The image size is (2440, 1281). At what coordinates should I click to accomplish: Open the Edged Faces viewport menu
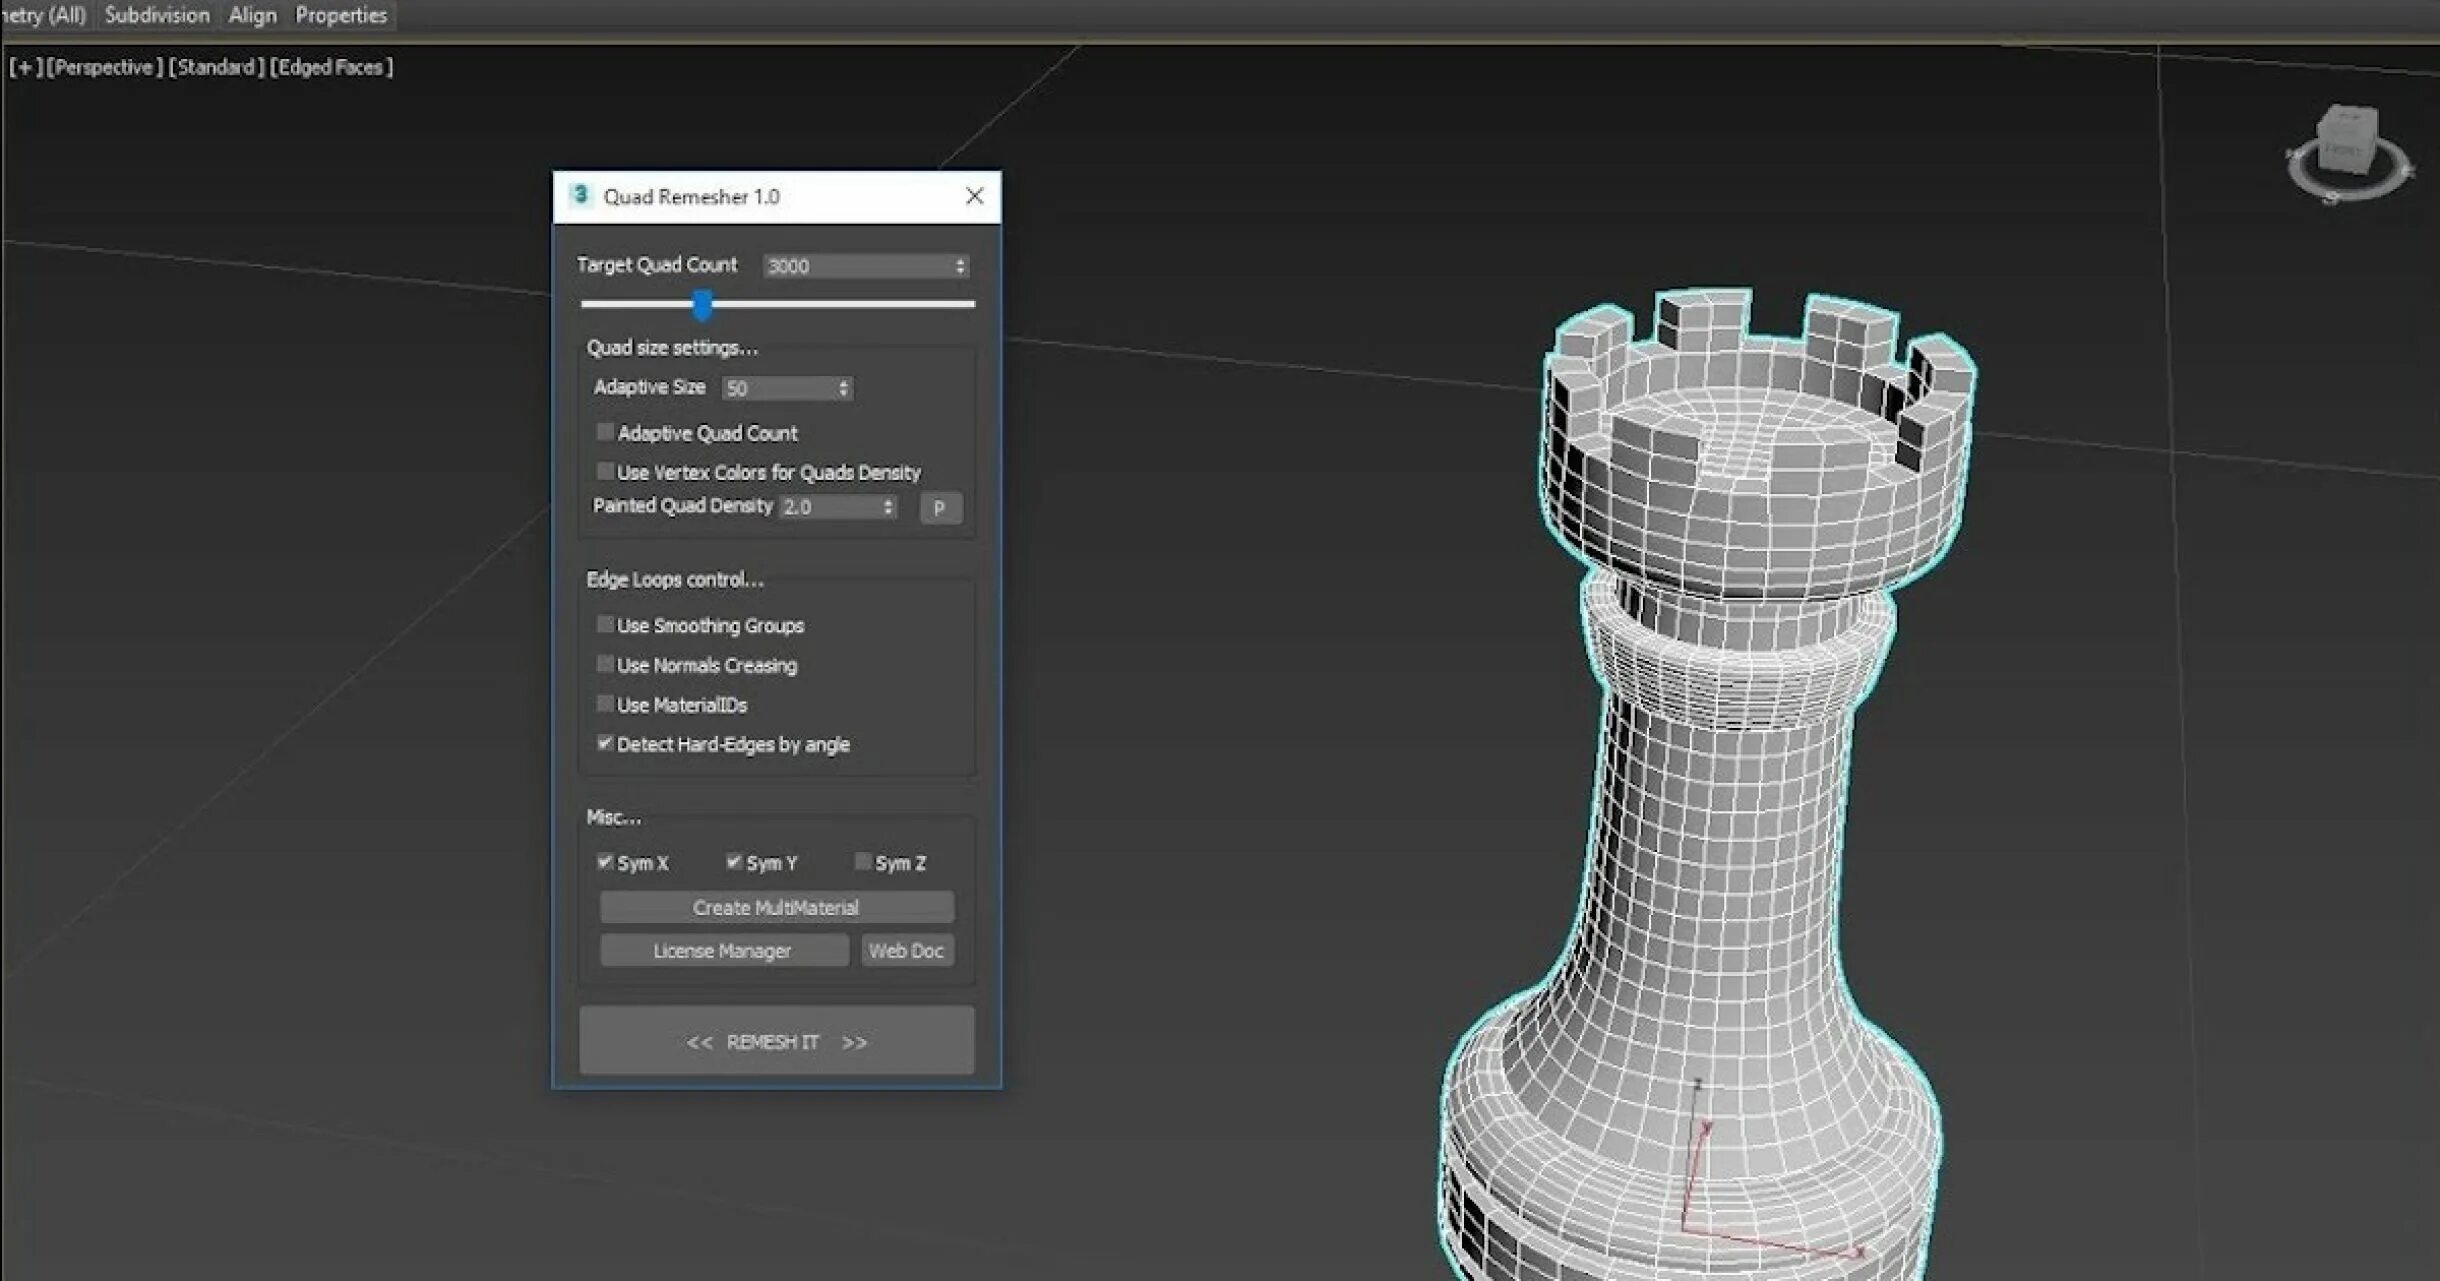point(331,67)
